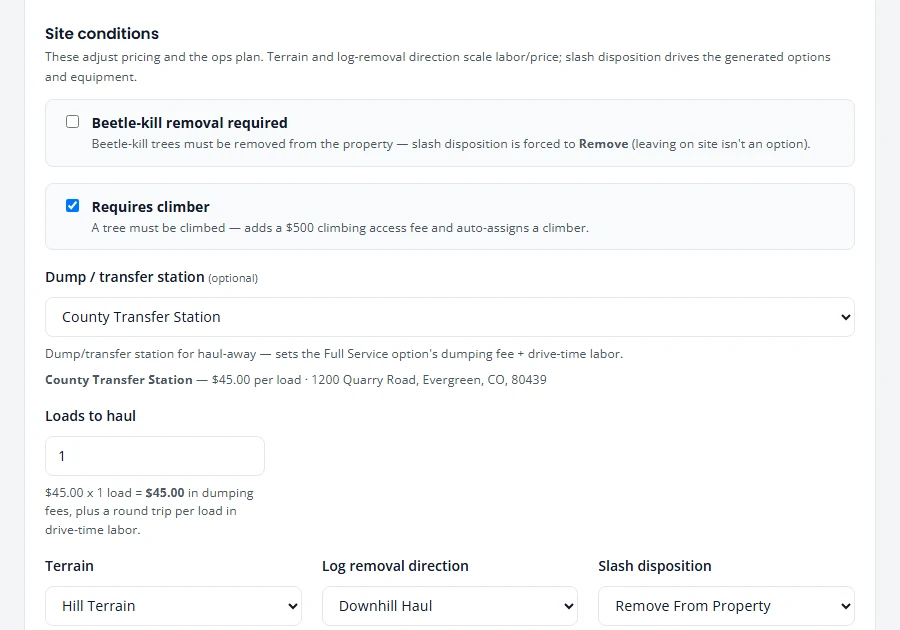Click the beetle-kill slash disposition description text
Image resolution: width=900 pixels, height=630 pixels.
(x=451, y=144)
